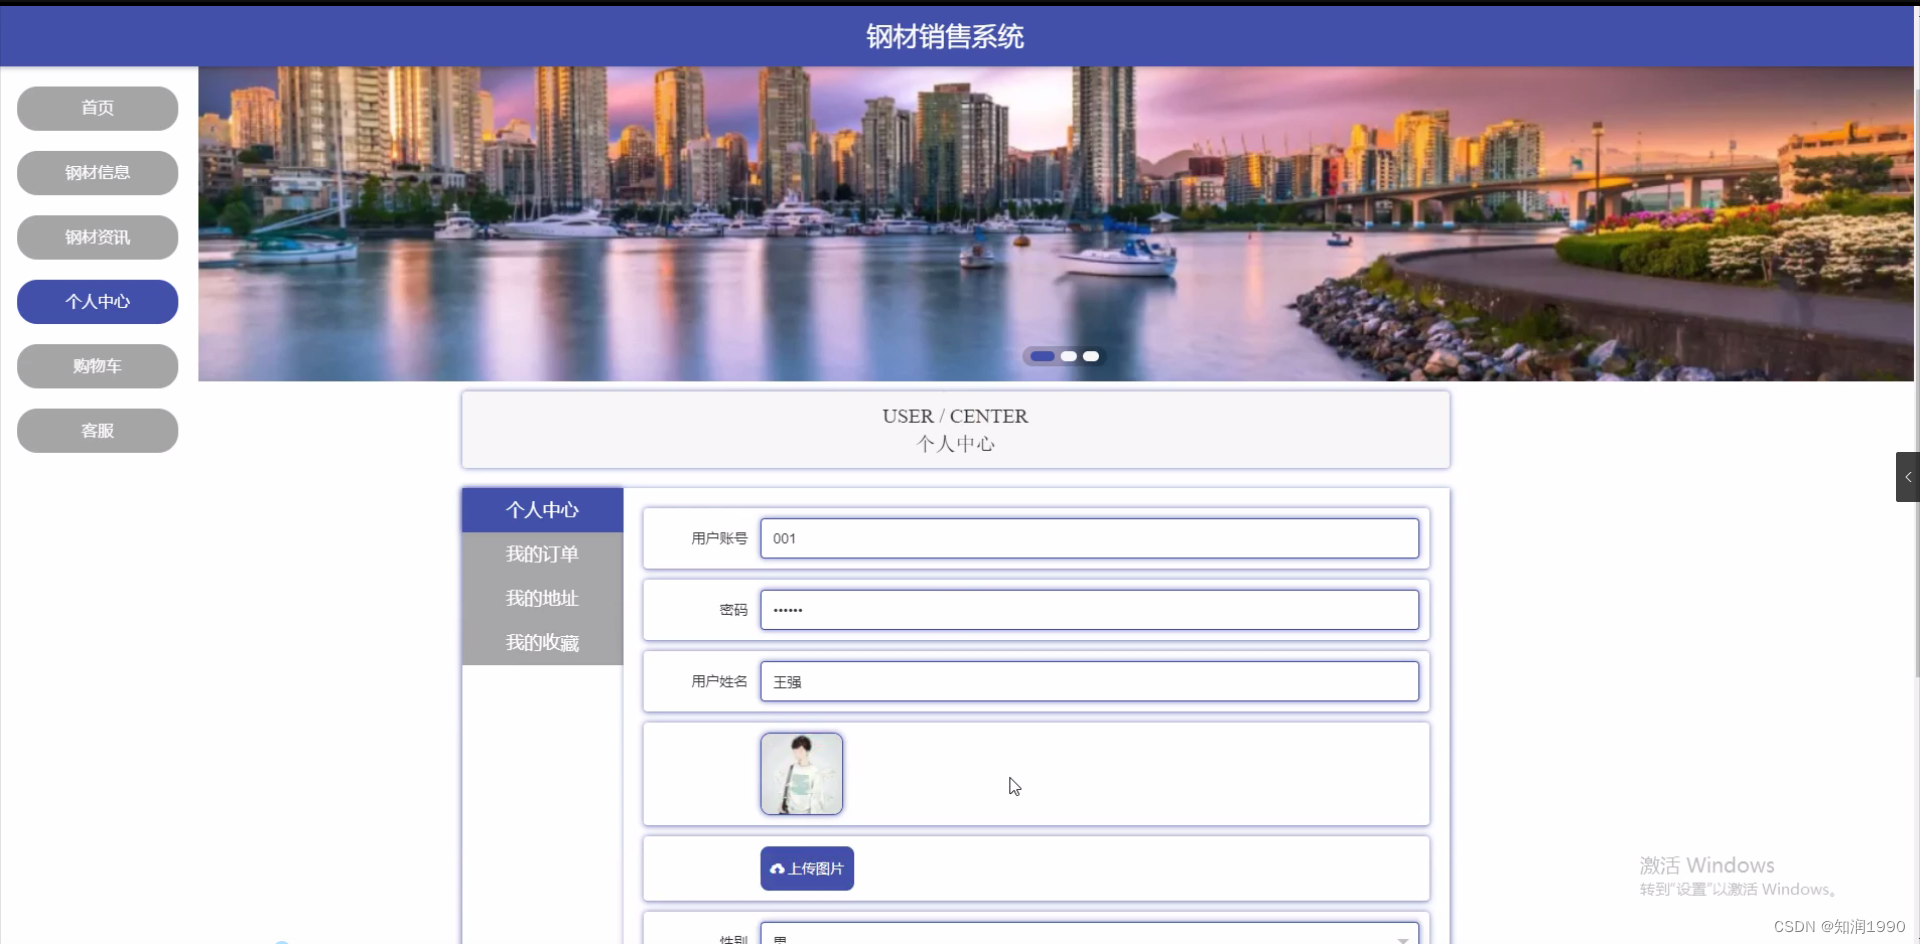This screenshot has height=944, width=1920.
Task: Open the 钢材资讯 section
Action: click(x=96, y=237)
